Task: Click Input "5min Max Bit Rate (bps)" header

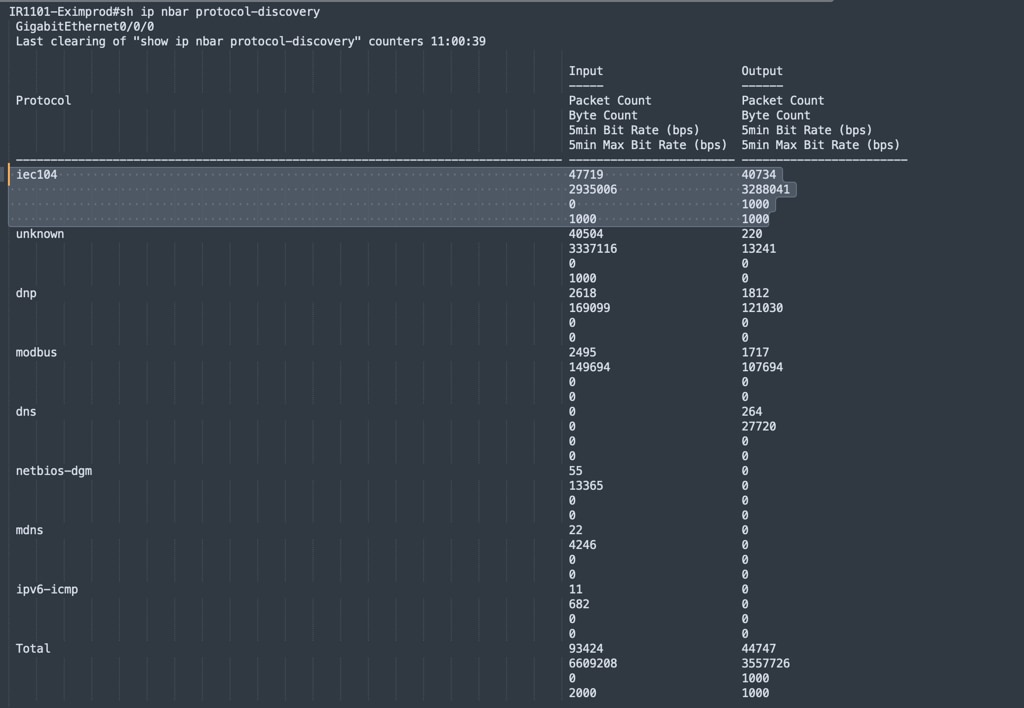Action: [x=647, y=145]
